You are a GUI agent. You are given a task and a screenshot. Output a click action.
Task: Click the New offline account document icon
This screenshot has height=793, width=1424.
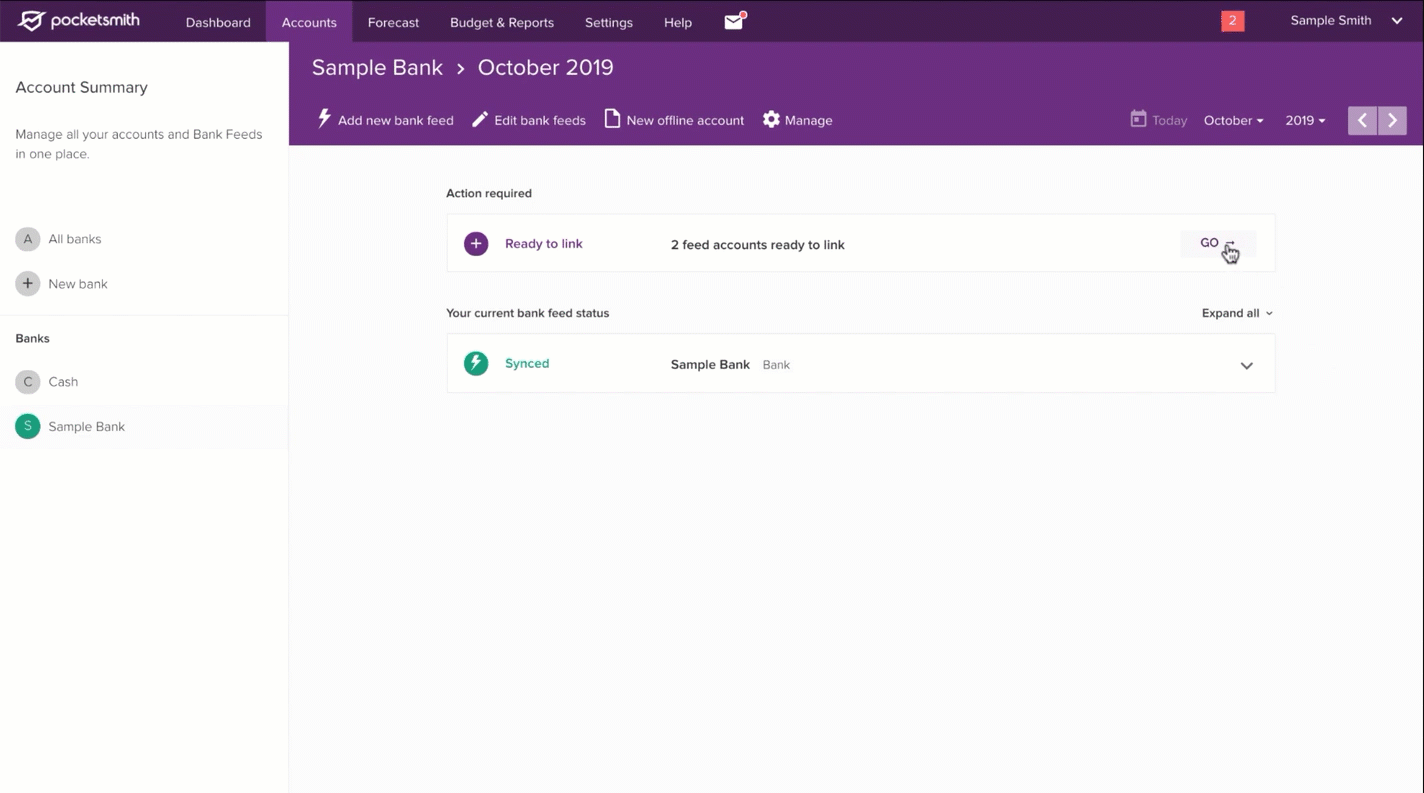612,119
